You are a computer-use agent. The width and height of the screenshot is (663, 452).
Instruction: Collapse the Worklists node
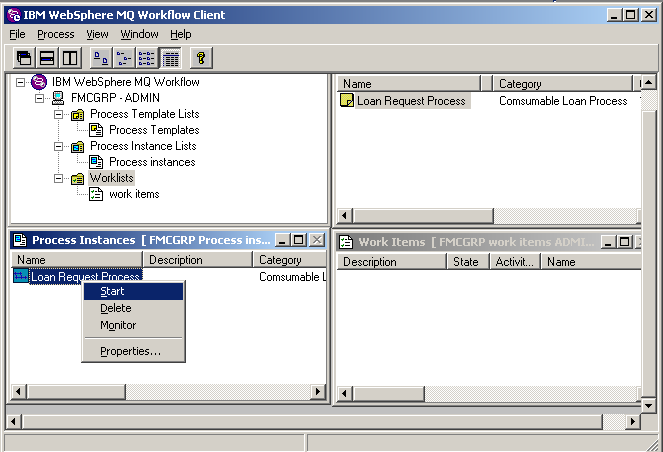tap(59, 178)
